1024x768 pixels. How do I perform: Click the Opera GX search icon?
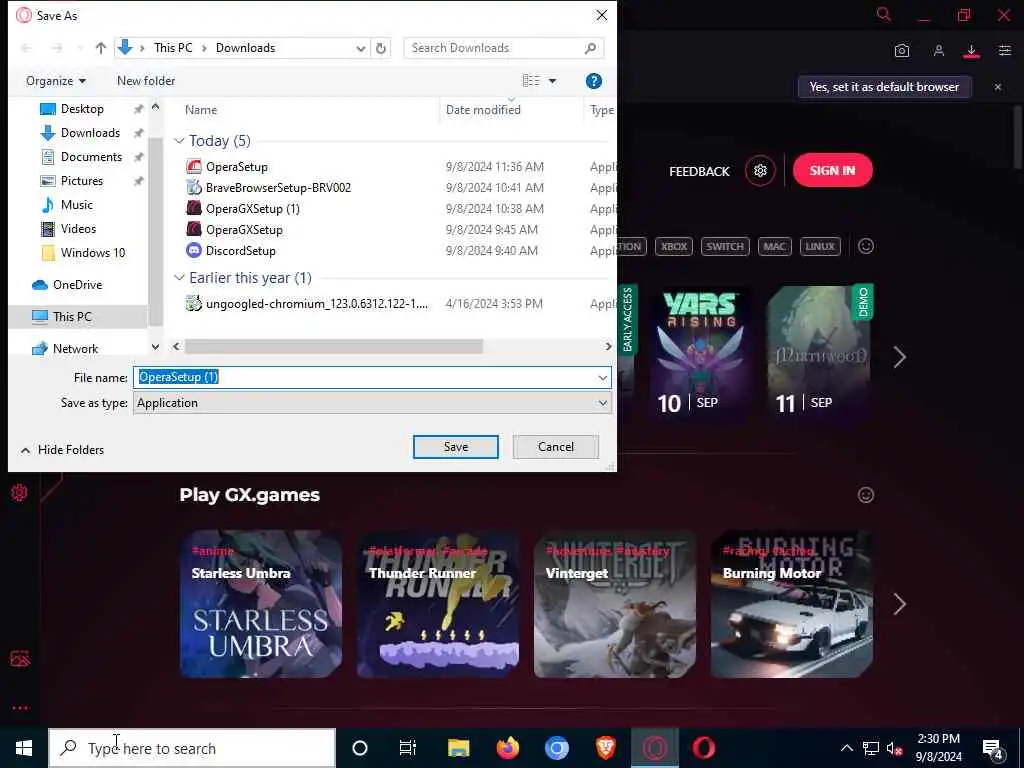884,14
